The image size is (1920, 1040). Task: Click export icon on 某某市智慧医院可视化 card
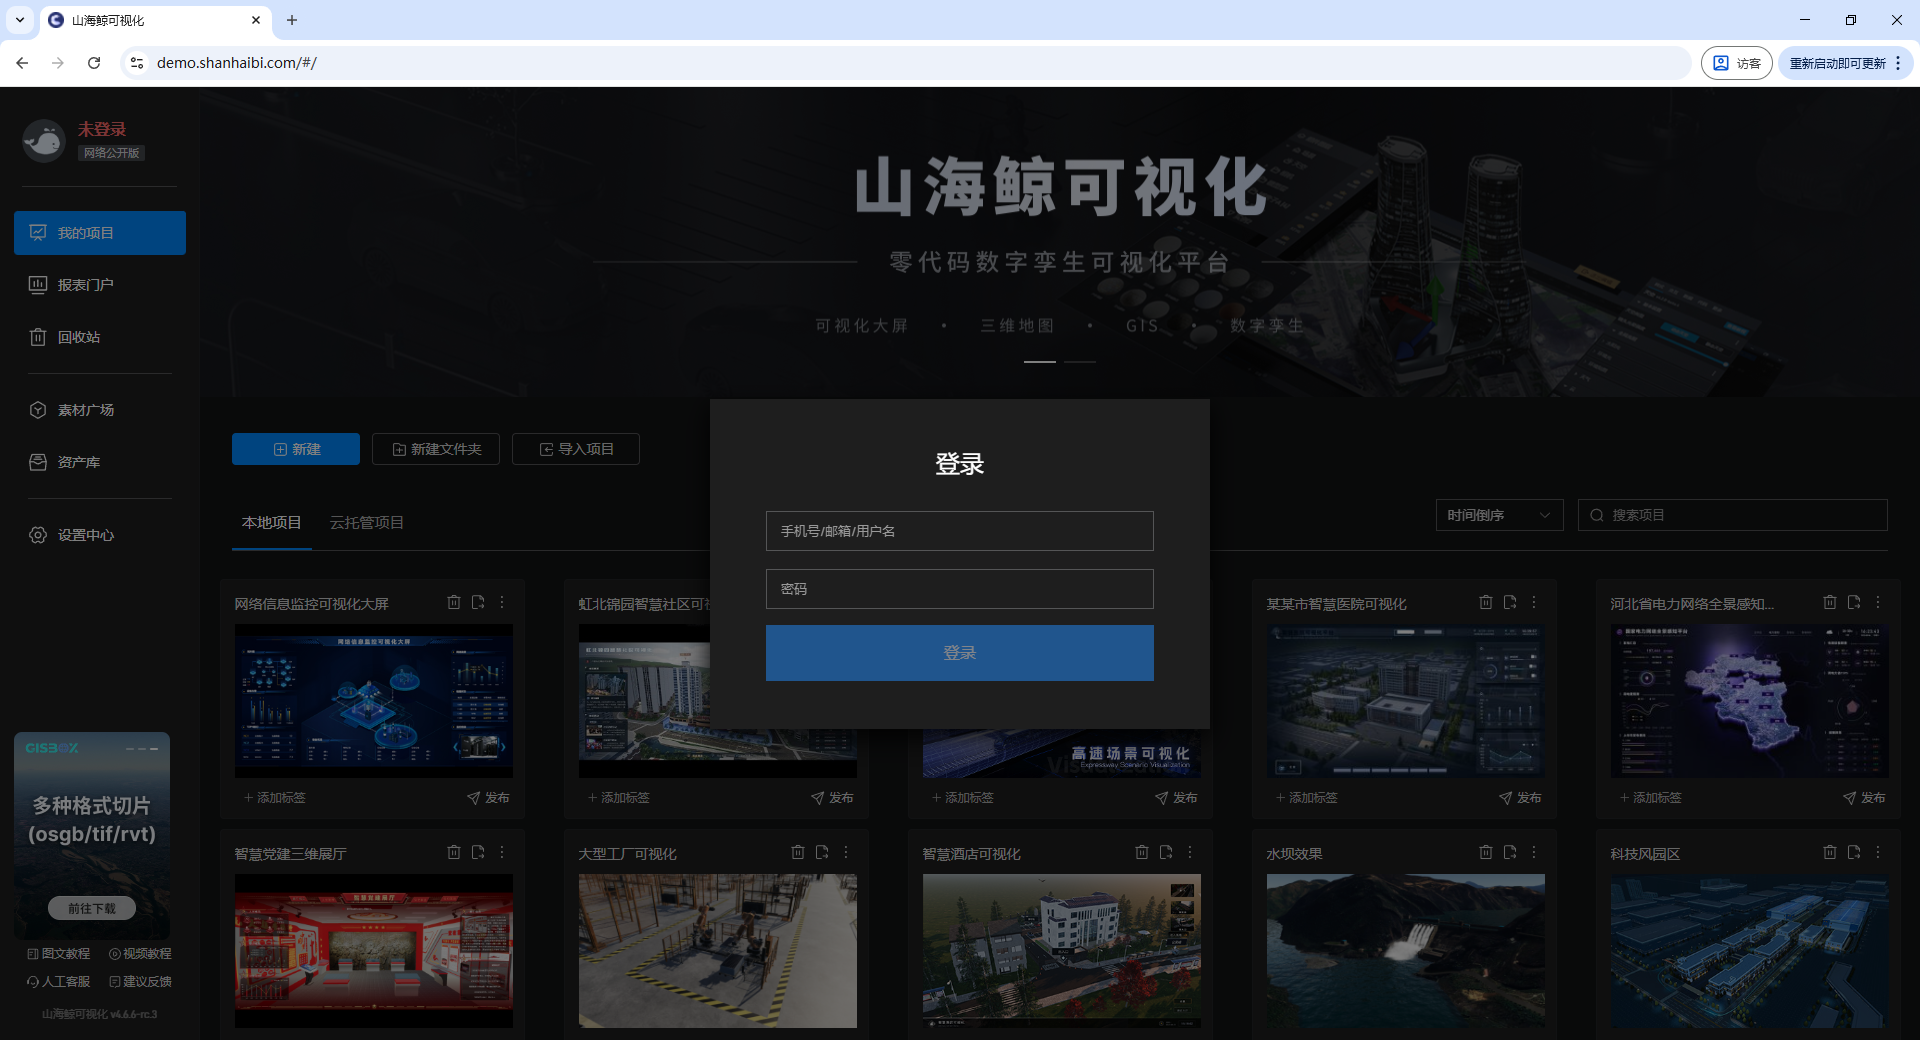[x=1510, y=602]
